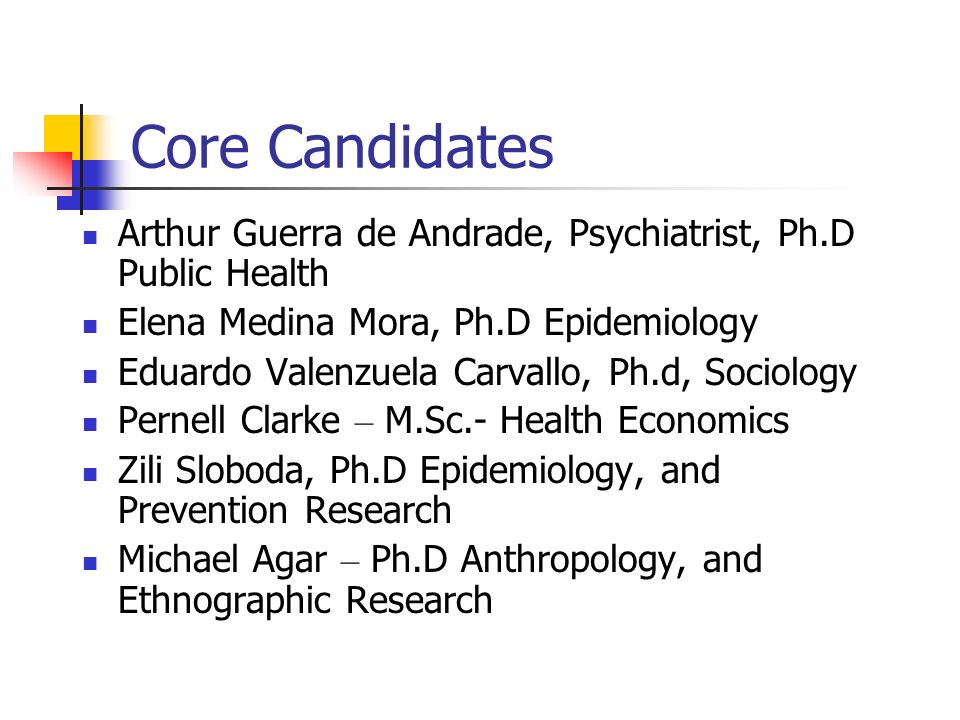Click the word Sociology
Image resolution: width=960 pixels, height=720 pixels.
(x=780, y=373)
